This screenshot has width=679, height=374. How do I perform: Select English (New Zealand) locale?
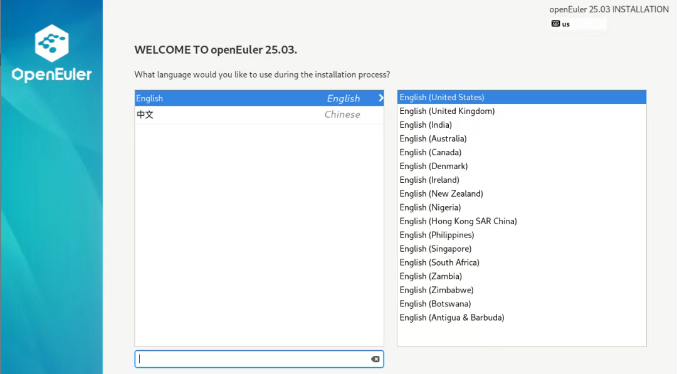coord(521,194)
